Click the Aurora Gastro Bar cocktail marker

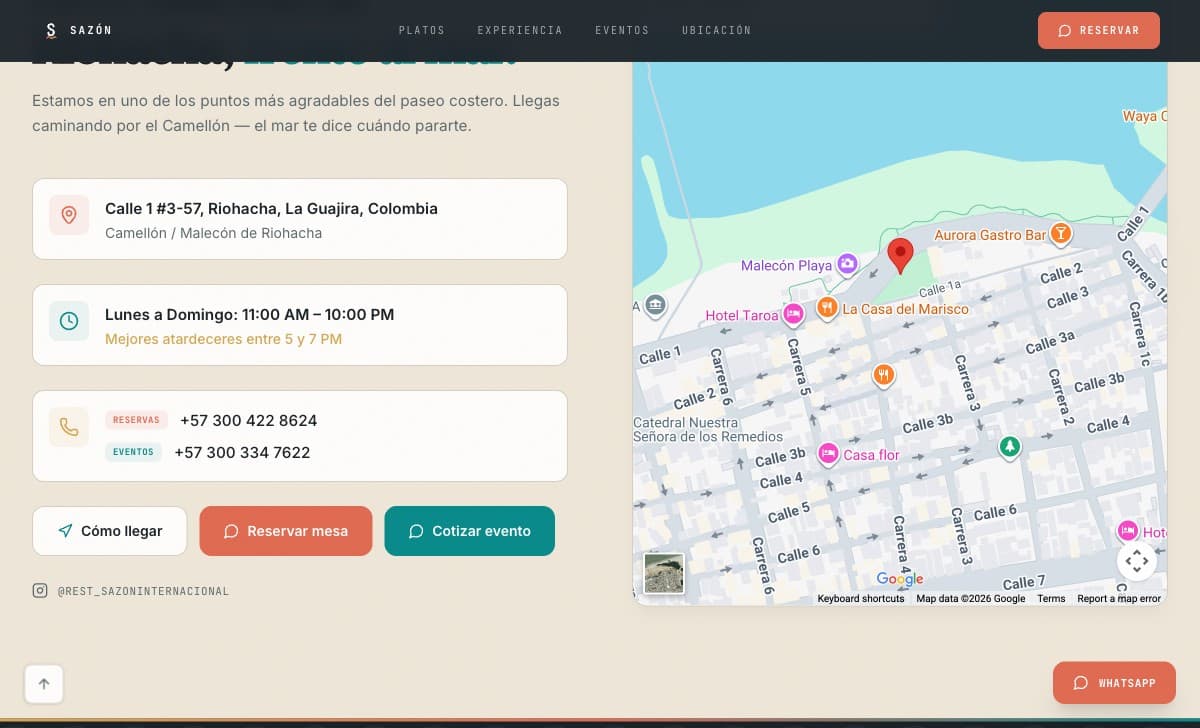(x=1060, y=234)
